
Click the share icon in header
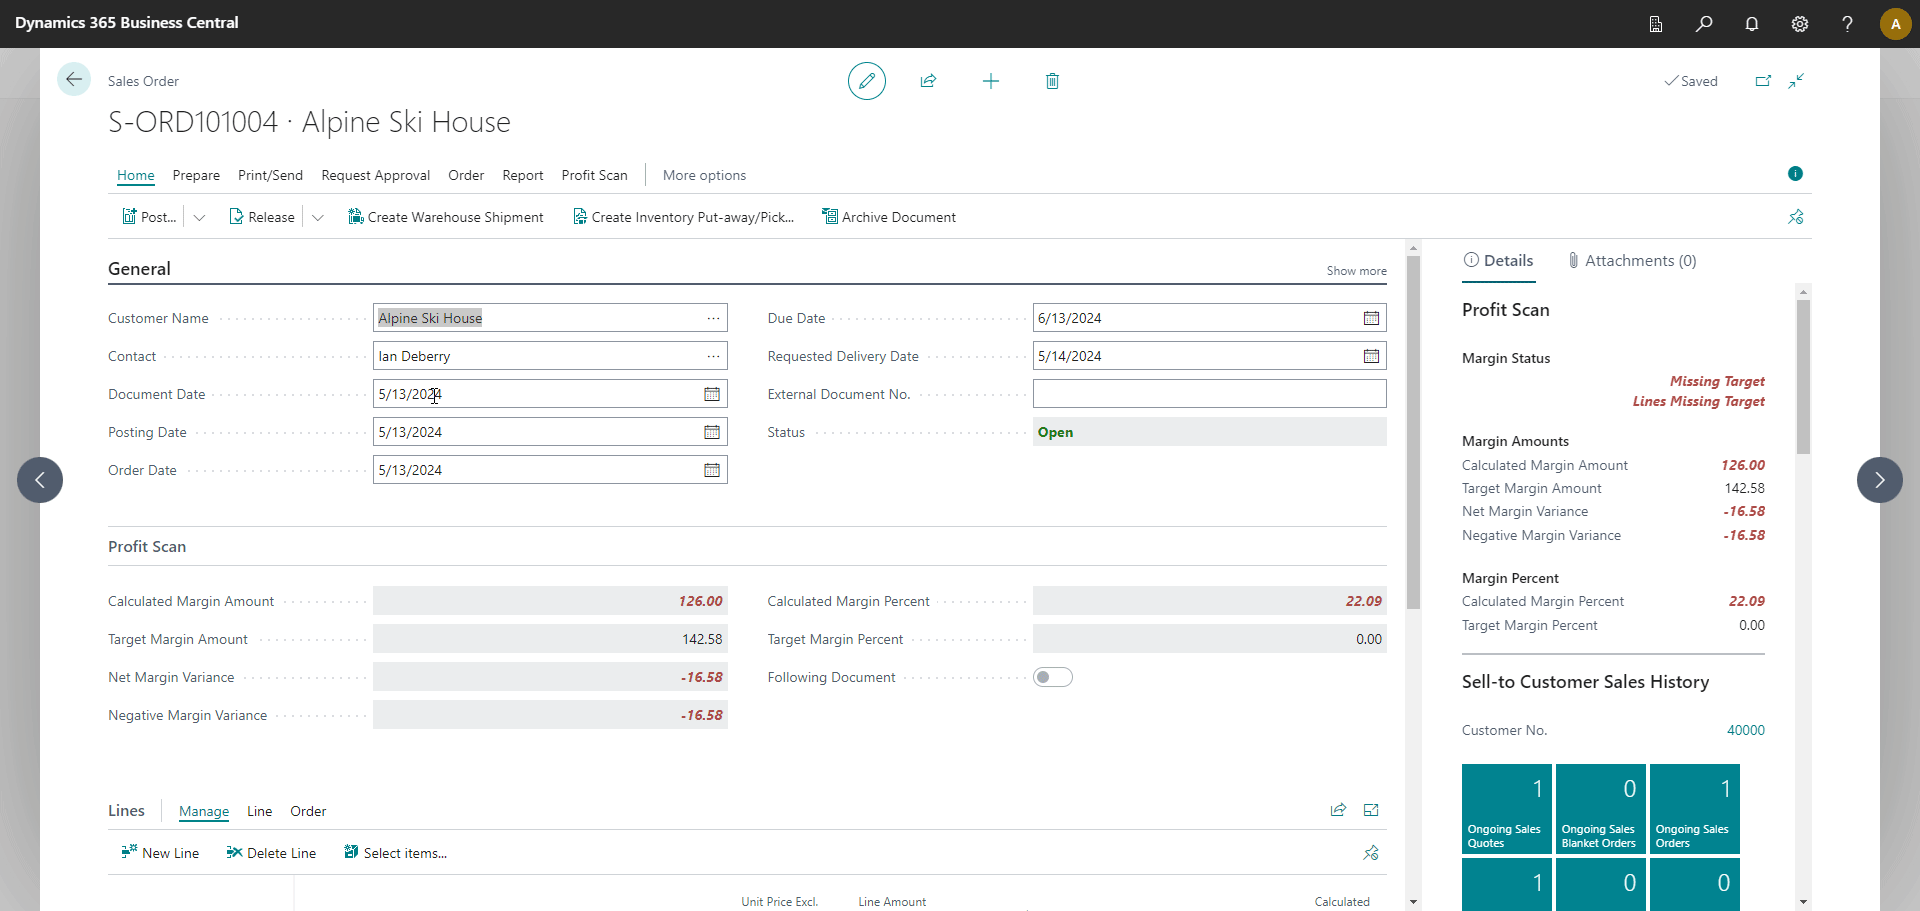(x=928, y=81)
